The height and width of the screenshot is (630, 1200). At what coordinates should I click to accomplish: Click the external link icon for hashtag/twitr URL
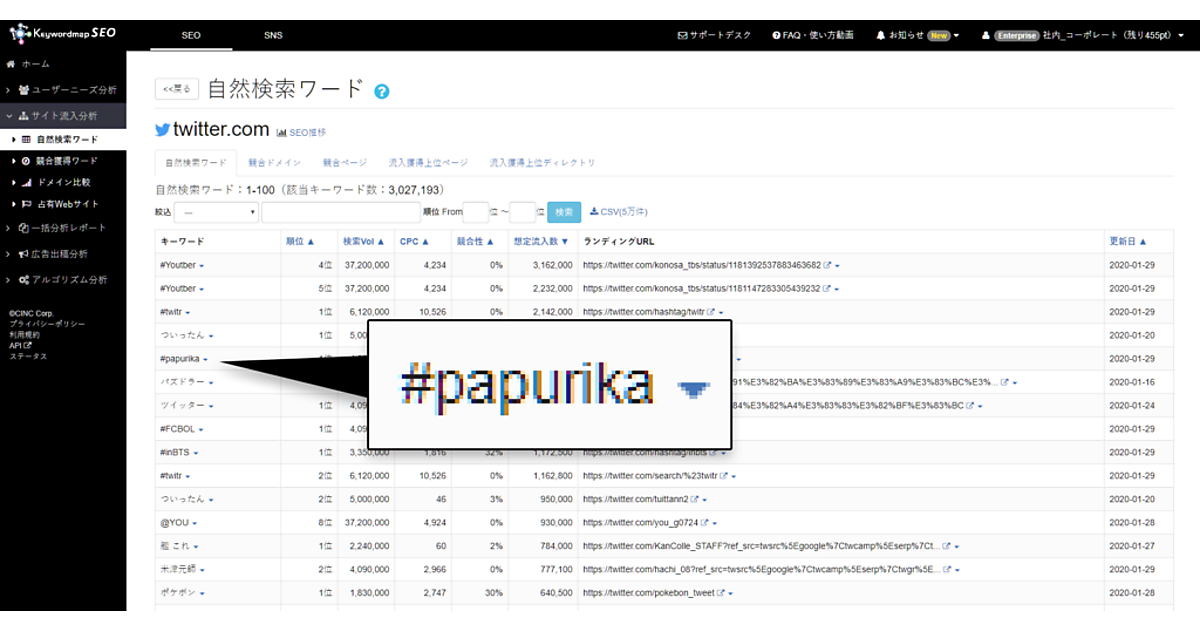pyautogui.click(x=711, y=312)
